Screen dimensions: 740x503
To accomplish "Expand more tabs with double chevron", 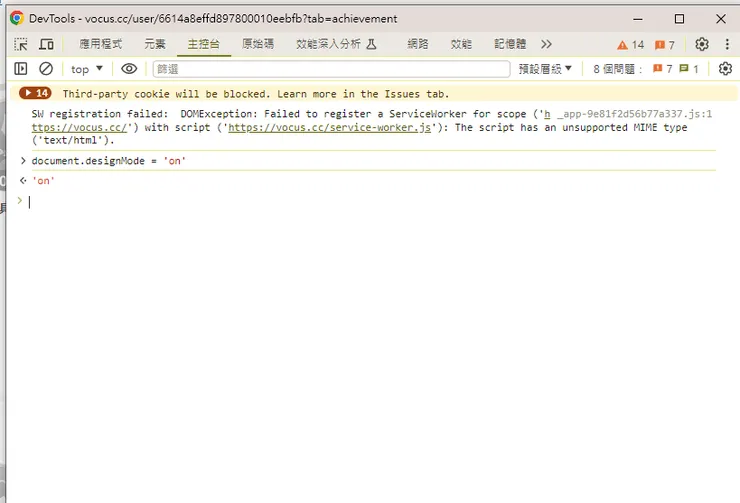I will pyautogui.click(x=547, y=44).
